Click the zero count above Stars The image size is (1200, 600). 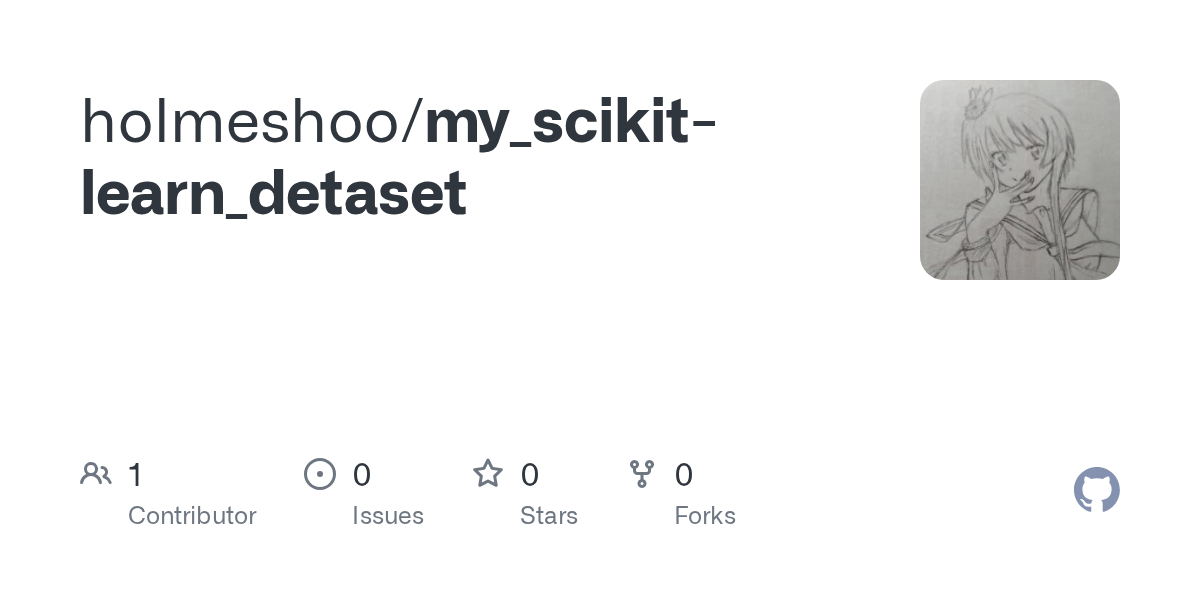tap(530, 475)
